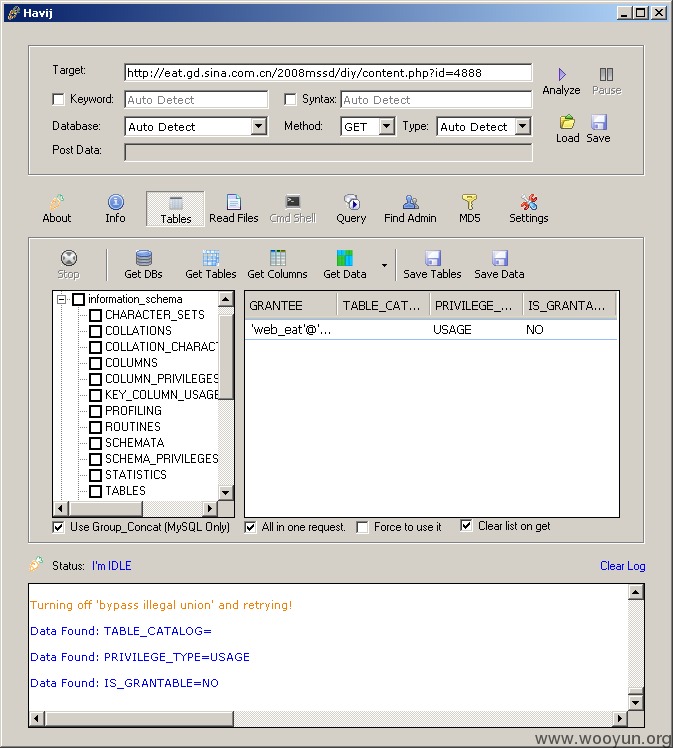
Task: Select SCHEMA_PRIVILEGES in the tree
Action: pos(162,459)
